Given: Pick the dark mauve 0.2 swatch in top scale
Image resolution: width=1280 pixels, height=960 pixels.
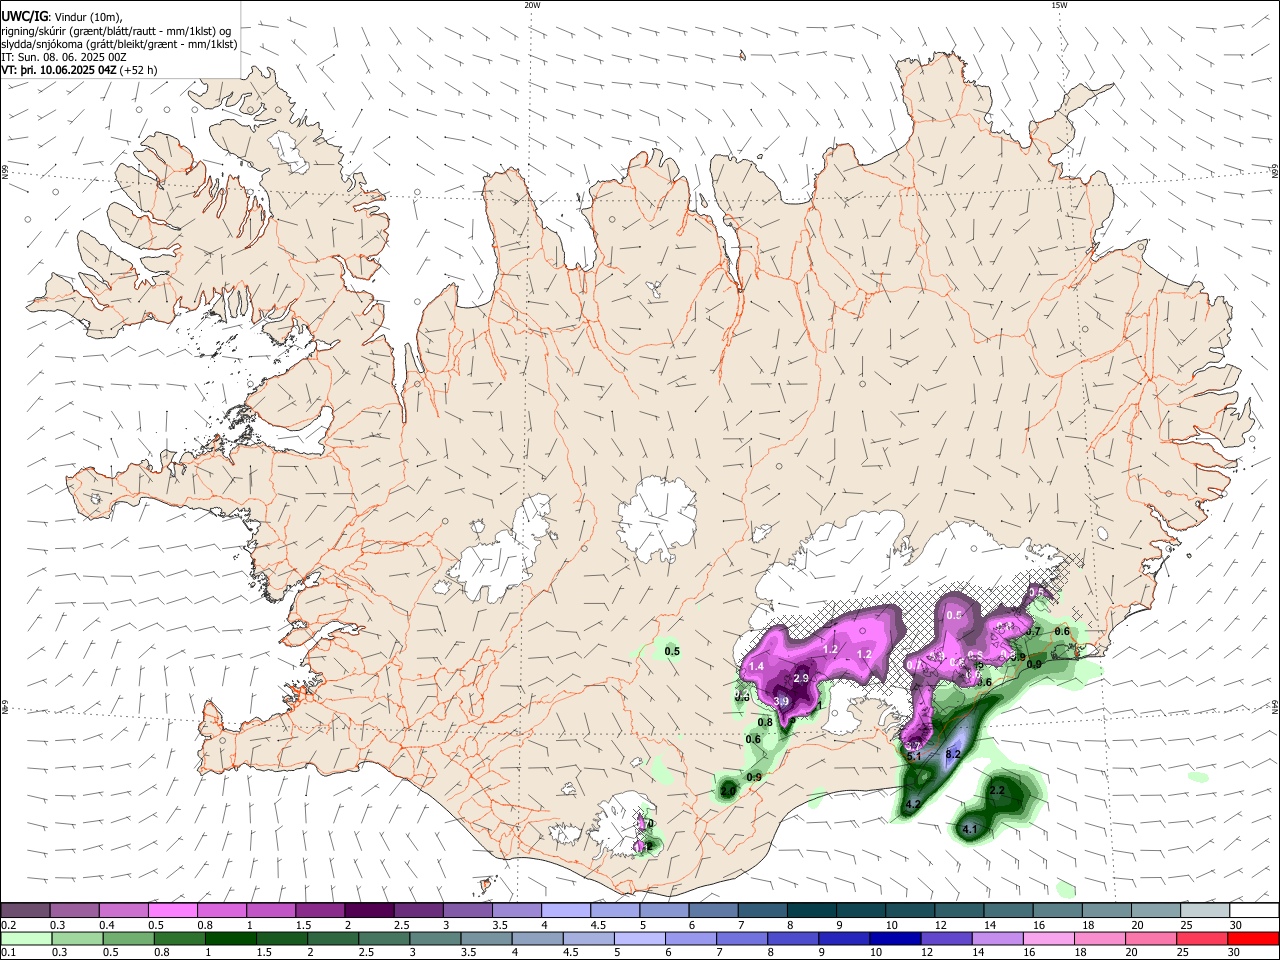Looking at the screenshot, I should pyautogui.click(x=25, y=911).
